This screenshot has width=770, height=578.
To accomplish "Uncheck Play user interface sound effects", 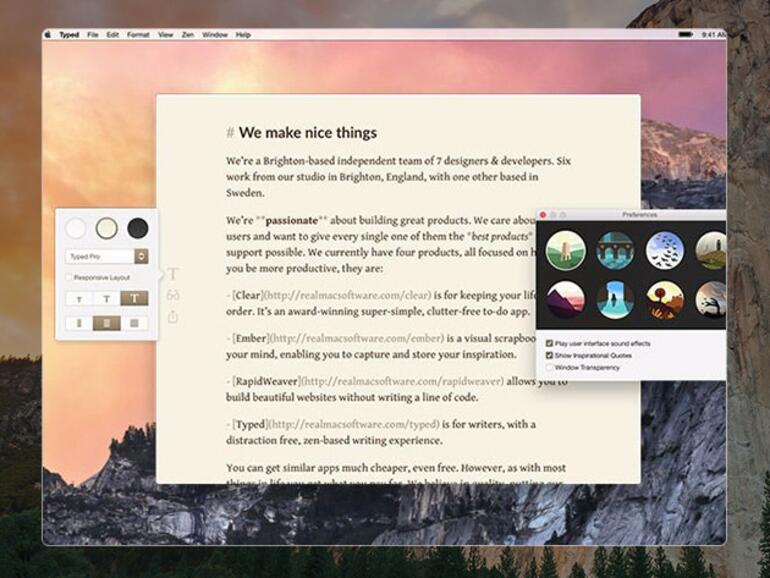I will pyautogui.click(x=550, y=344).
